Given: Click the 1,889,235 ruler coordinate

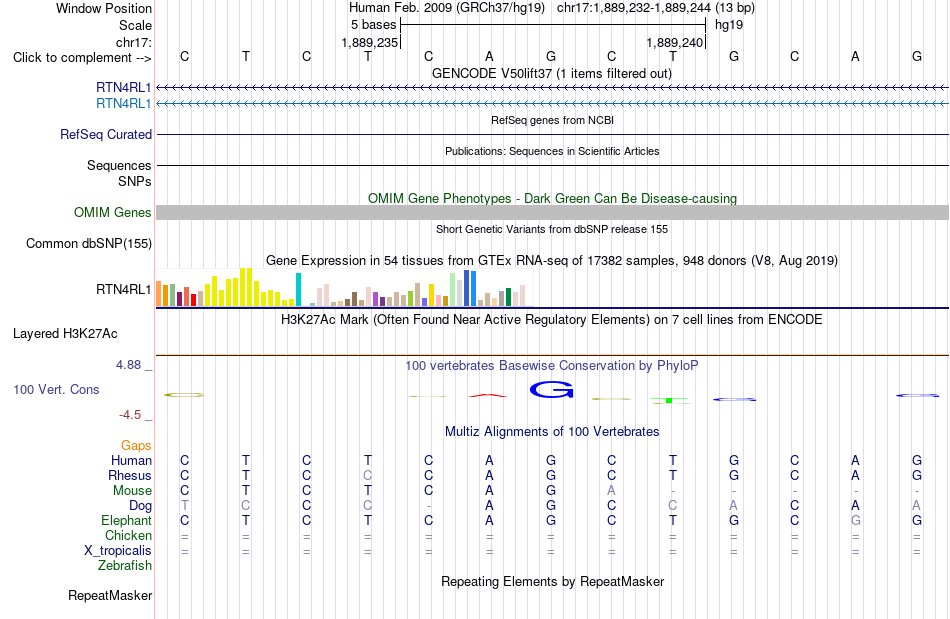Looking at the screenshot, I should coord(370,42).
